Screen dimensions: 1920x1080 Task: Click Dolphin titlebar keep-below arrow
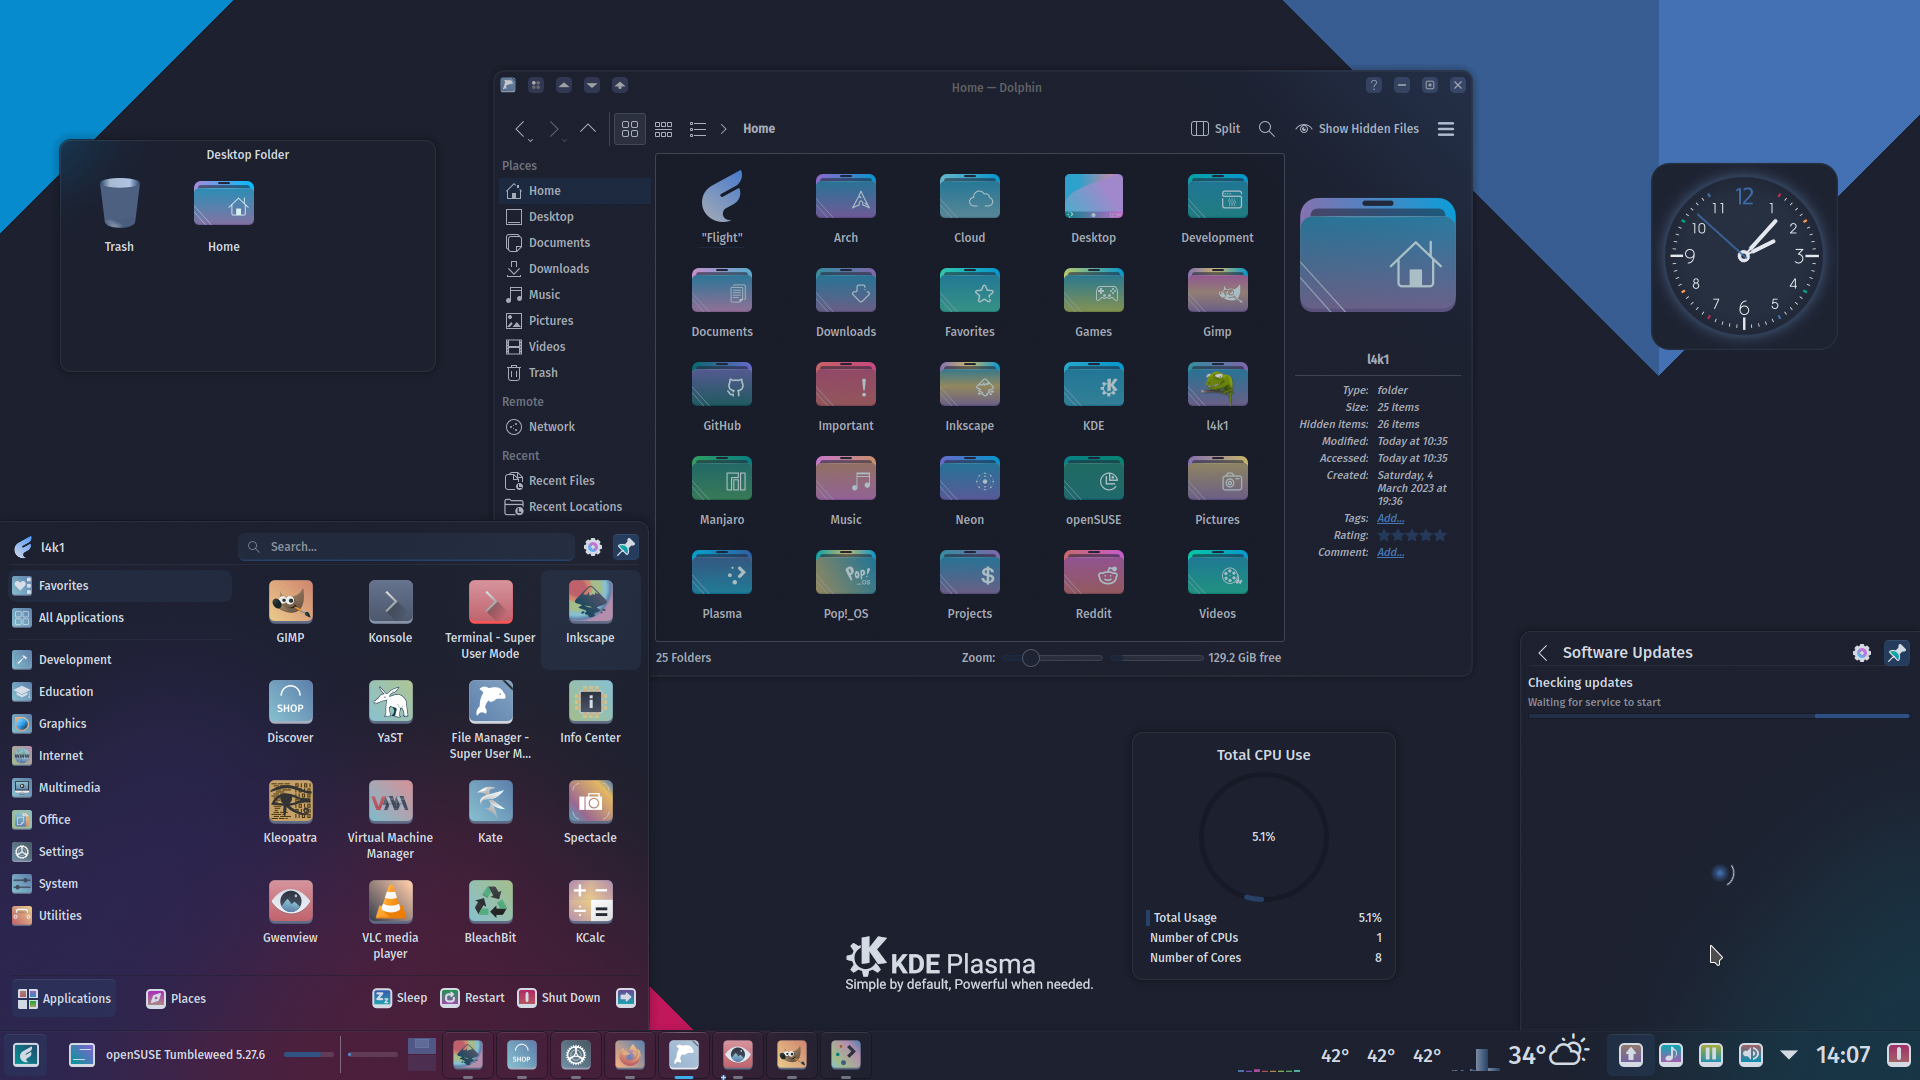pyautogui.click(x=592, y=86)
